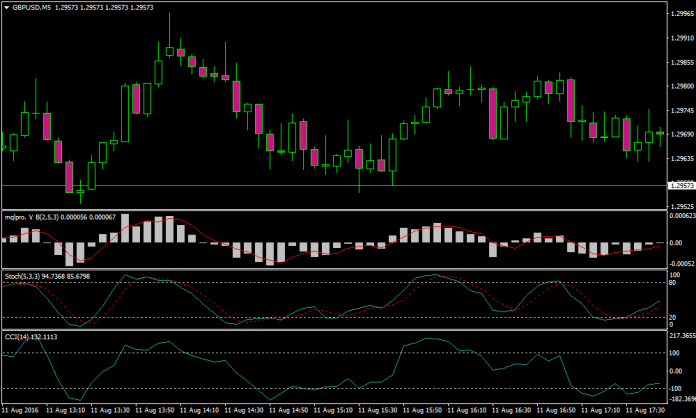Select the current price label 1.29573 on the scale
This screenshot has width=696, height=418.
pyautogui.click(x=681, y=186)
